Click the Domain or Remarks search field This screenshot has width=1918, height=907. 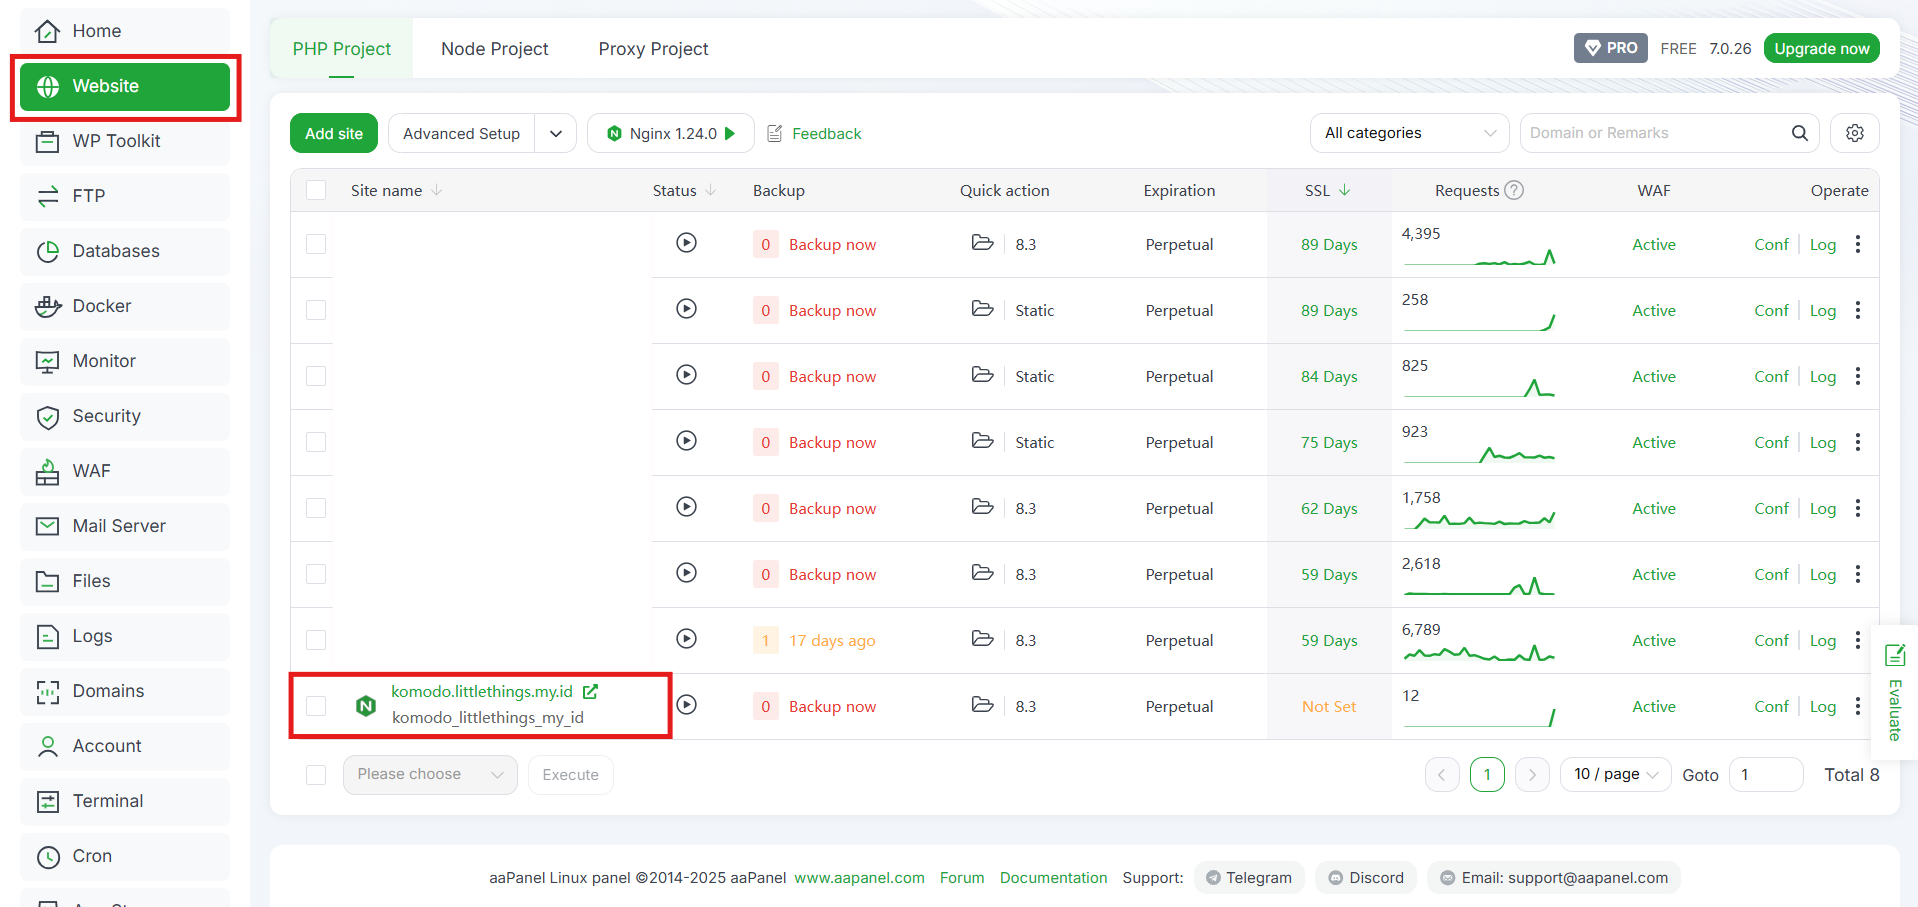(1656, 133)
